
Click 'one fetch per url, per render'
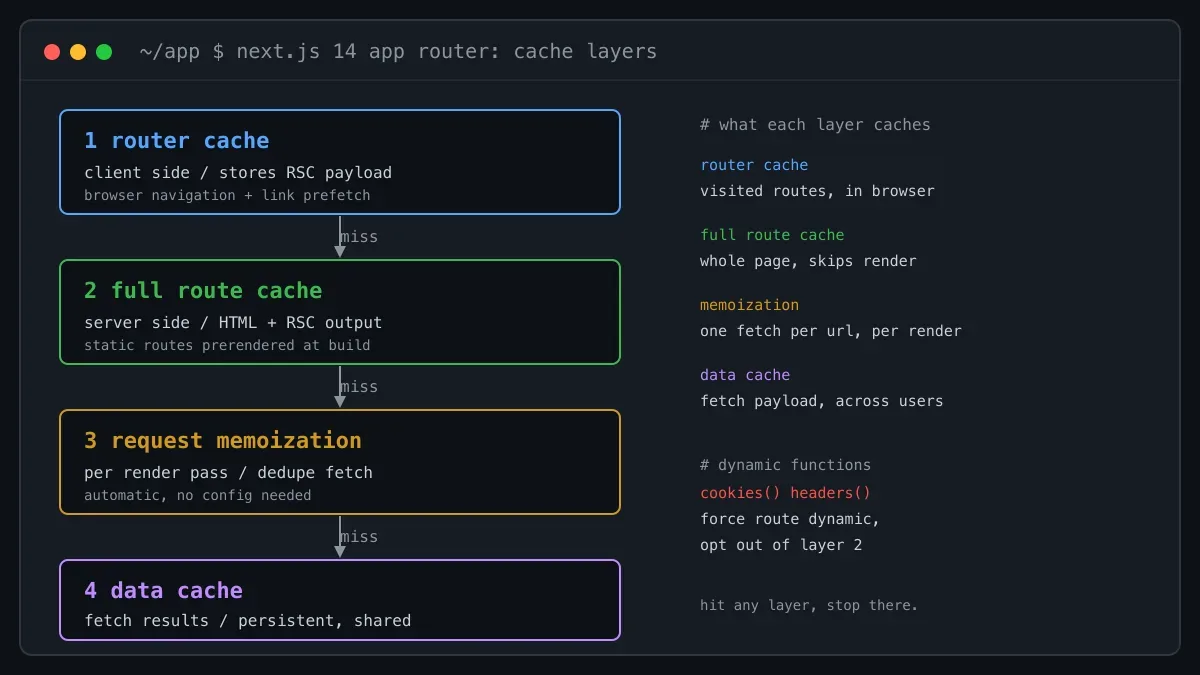tap(831, 331)
